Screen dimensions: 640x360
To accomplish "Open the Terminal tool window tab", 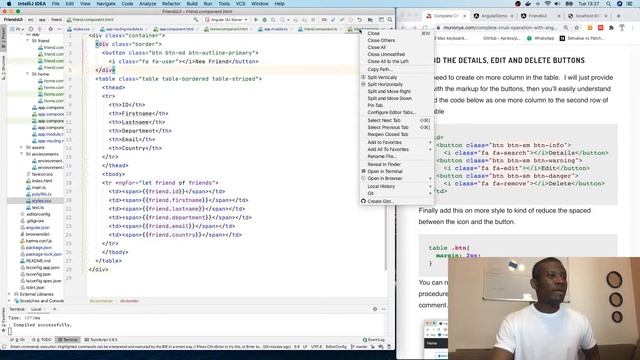I will point(68,340).
